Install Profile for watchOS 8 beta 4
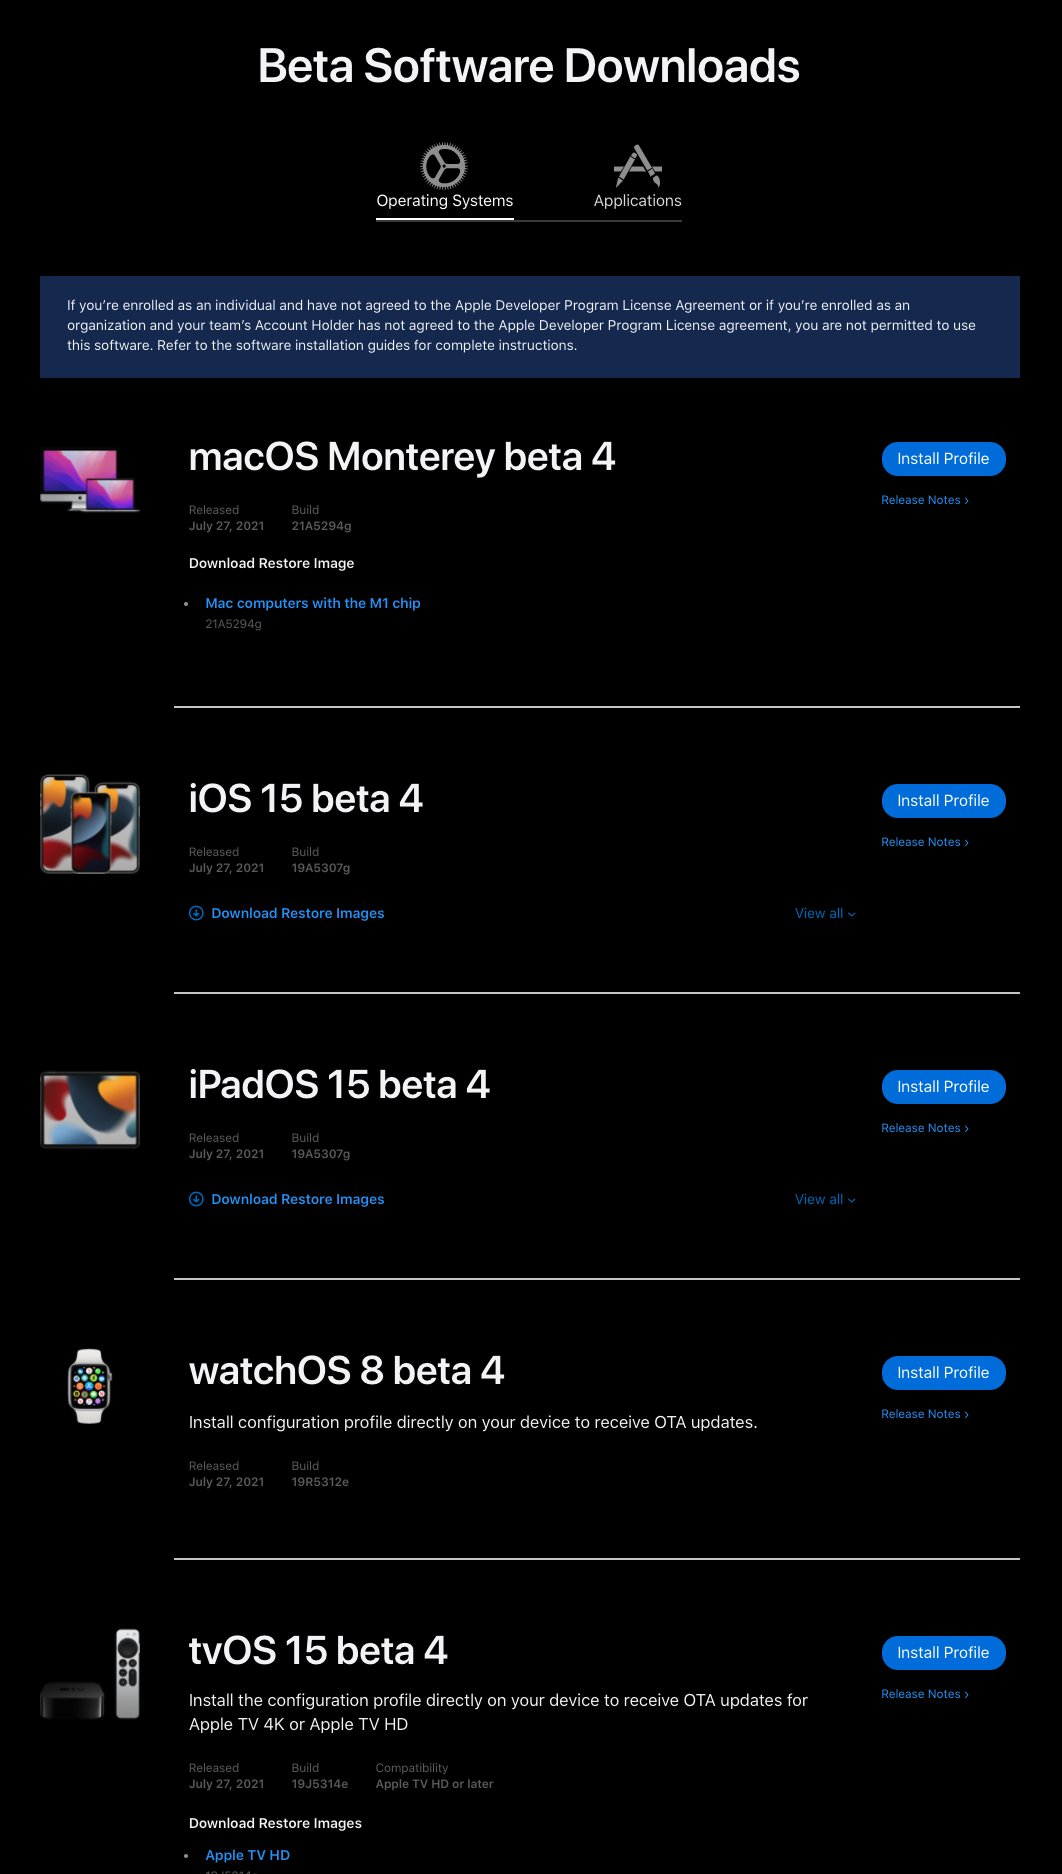Image resolution: width=1062 pixels, height=1874 pixels. coord(943,1373)
